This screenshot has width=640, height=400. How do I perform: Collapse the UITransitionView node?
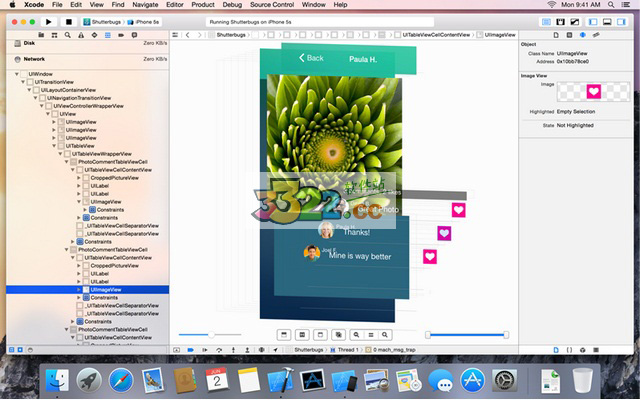point(23,82)
